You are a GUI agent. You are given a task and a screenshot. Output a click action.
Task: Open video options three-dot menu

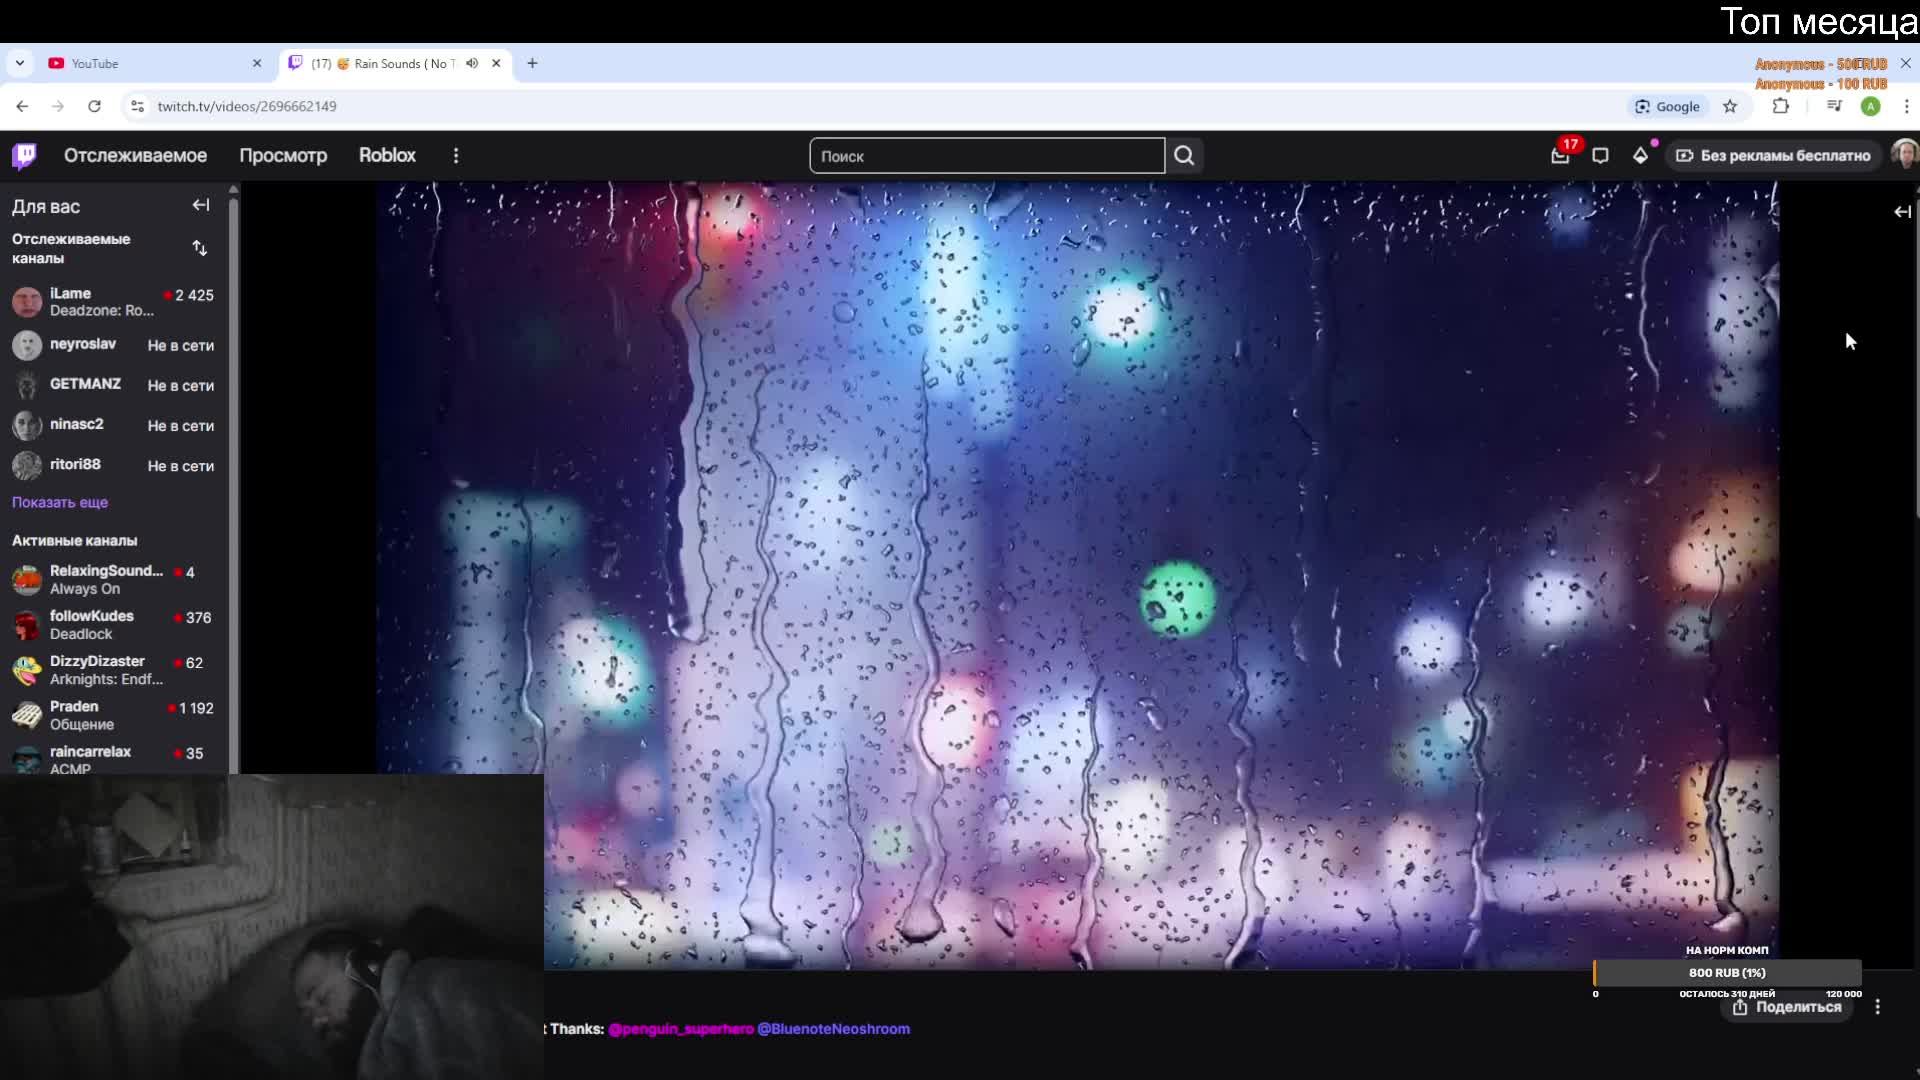(1877, 1007)
